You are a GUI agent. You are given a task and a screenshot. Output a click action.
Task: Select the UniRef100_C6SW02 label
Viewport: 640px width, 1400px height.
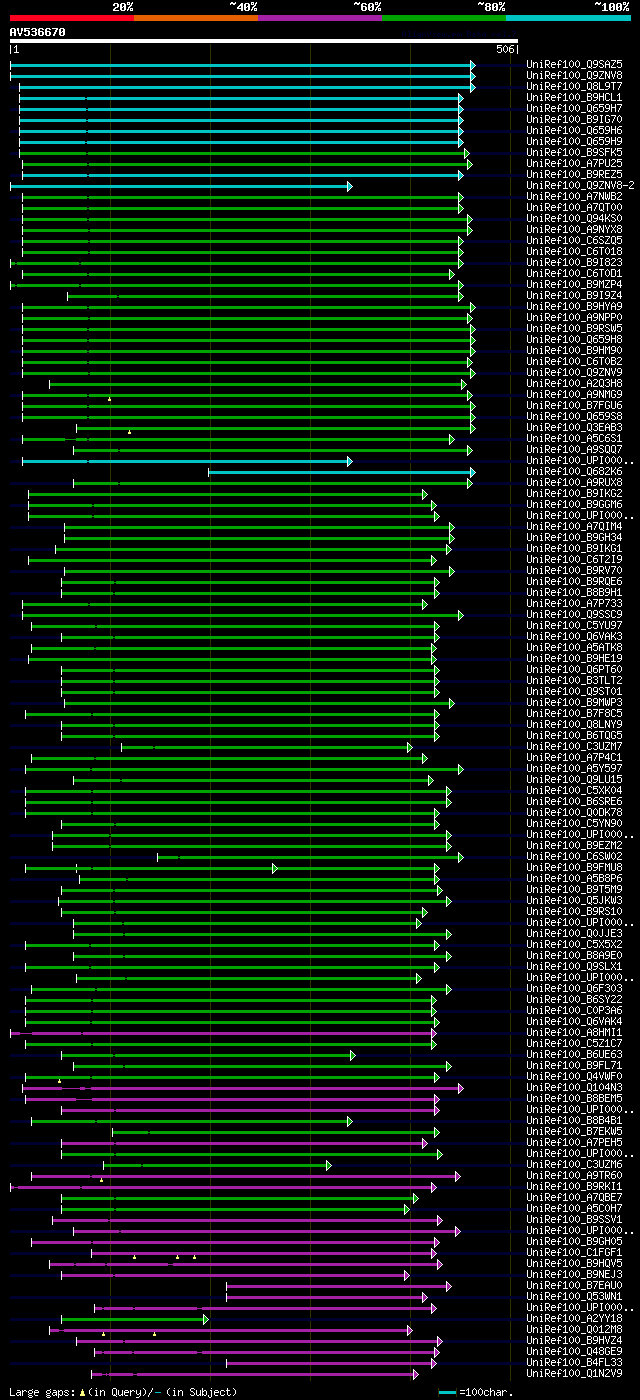click(x=576, y=856)
